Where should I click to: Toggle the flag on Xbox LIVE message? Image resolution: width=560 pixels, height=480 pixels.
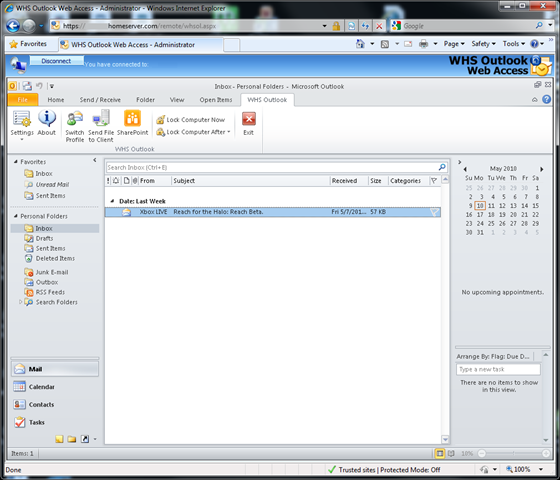point(434,212)
